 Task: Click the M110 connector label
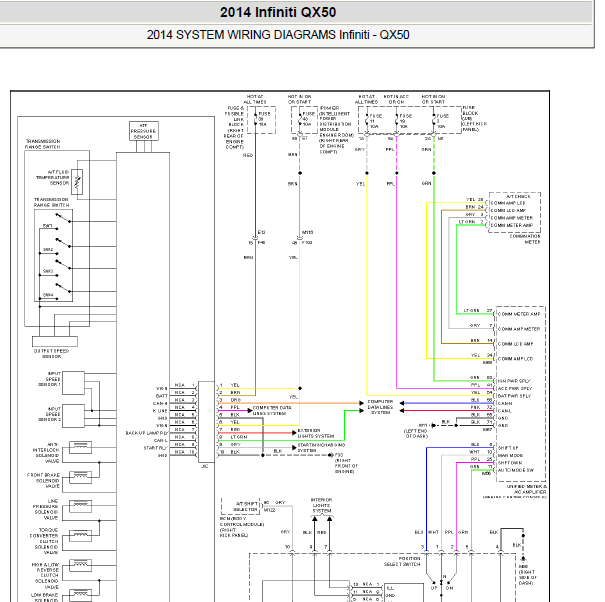click(308, 232)
